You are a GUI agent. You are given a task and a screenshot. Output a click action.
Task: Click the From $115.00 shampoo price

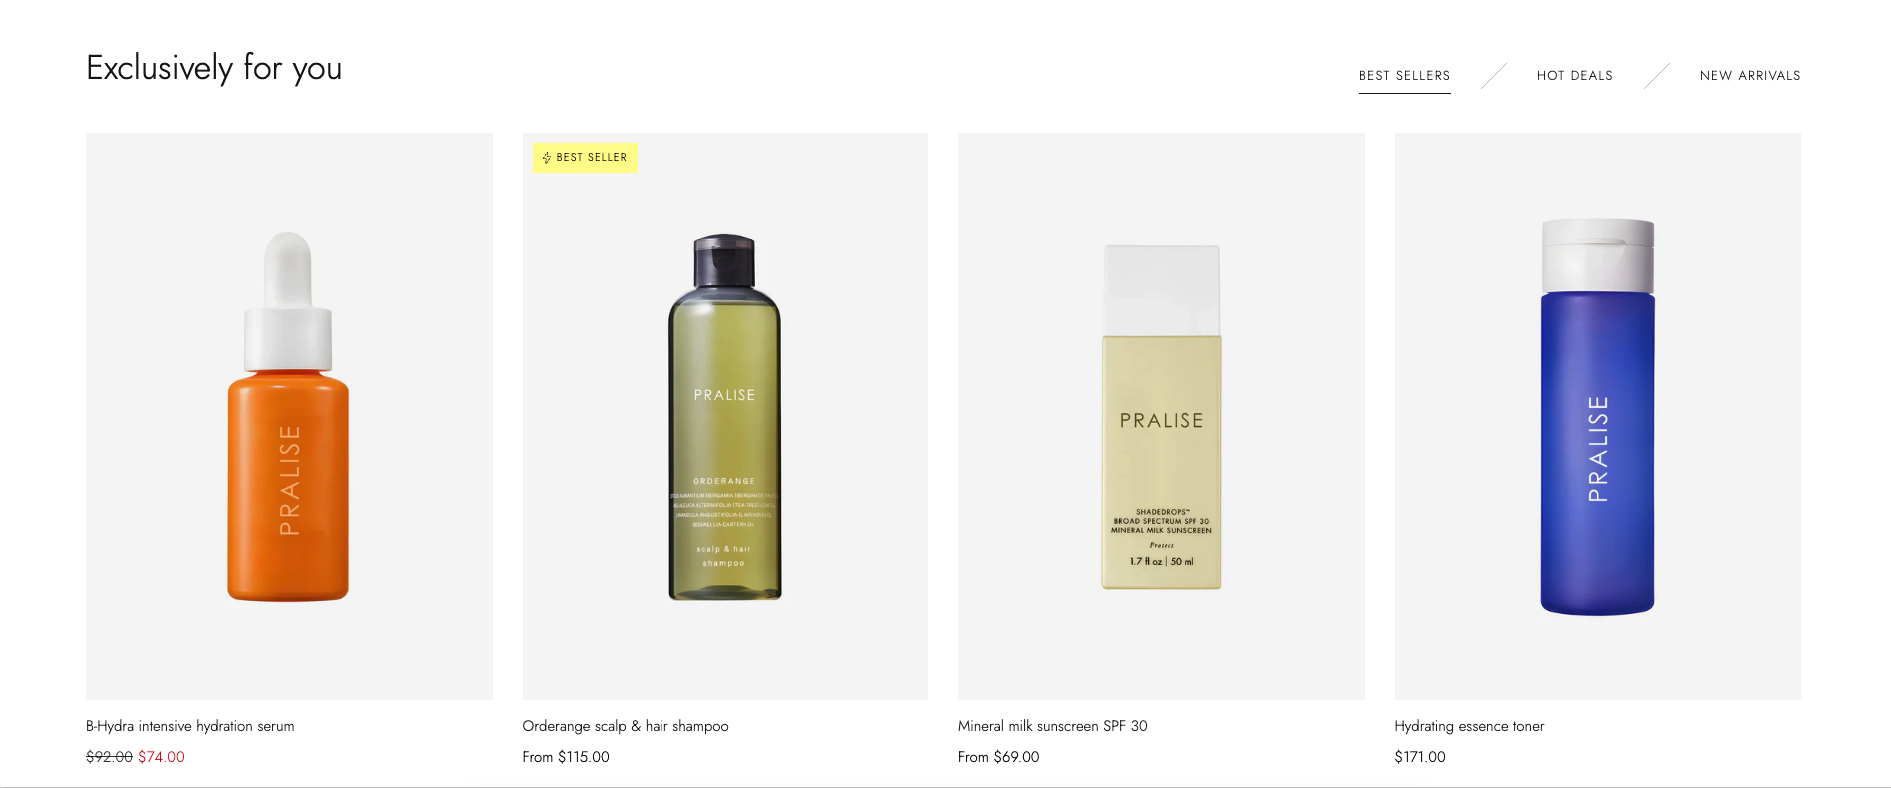click(x=566, y=757)
